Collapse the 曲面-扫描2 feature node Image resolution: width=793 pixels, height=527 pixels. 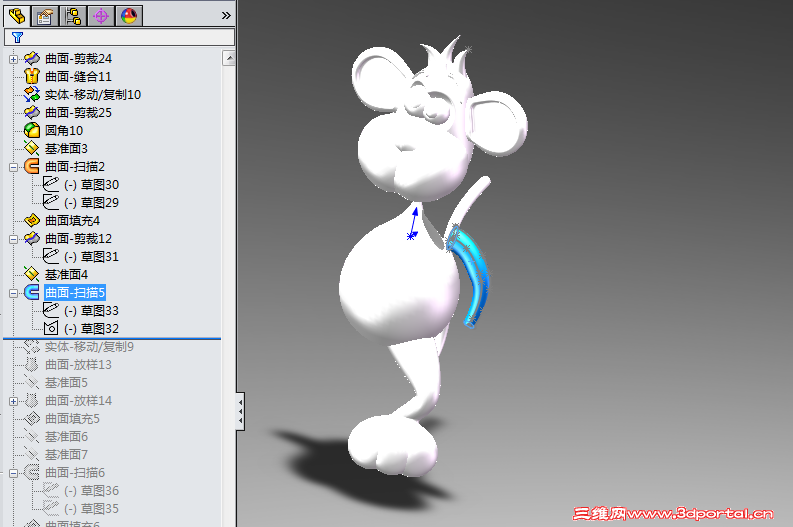[x=14, y=167]
